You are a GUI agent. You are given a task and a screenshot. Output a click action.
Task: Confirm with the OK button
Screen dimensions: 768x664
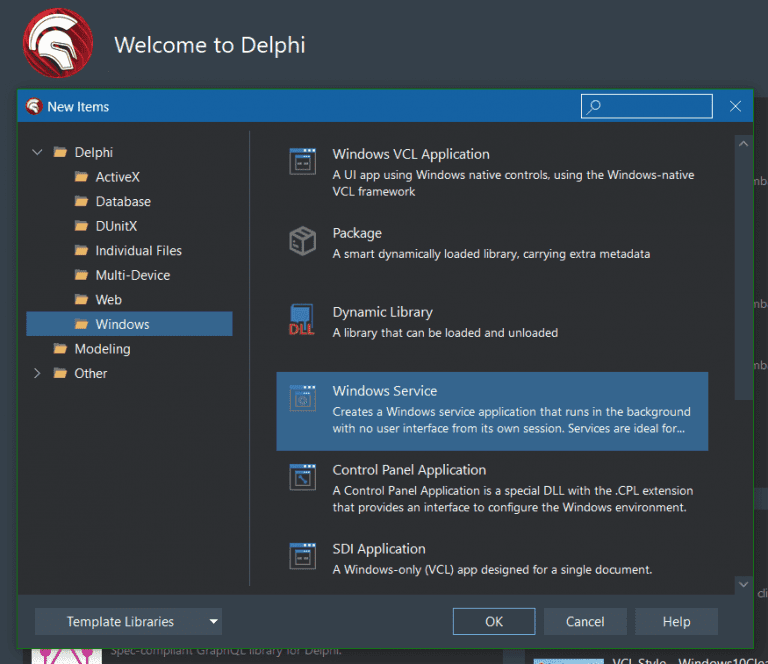pos(494,621)
